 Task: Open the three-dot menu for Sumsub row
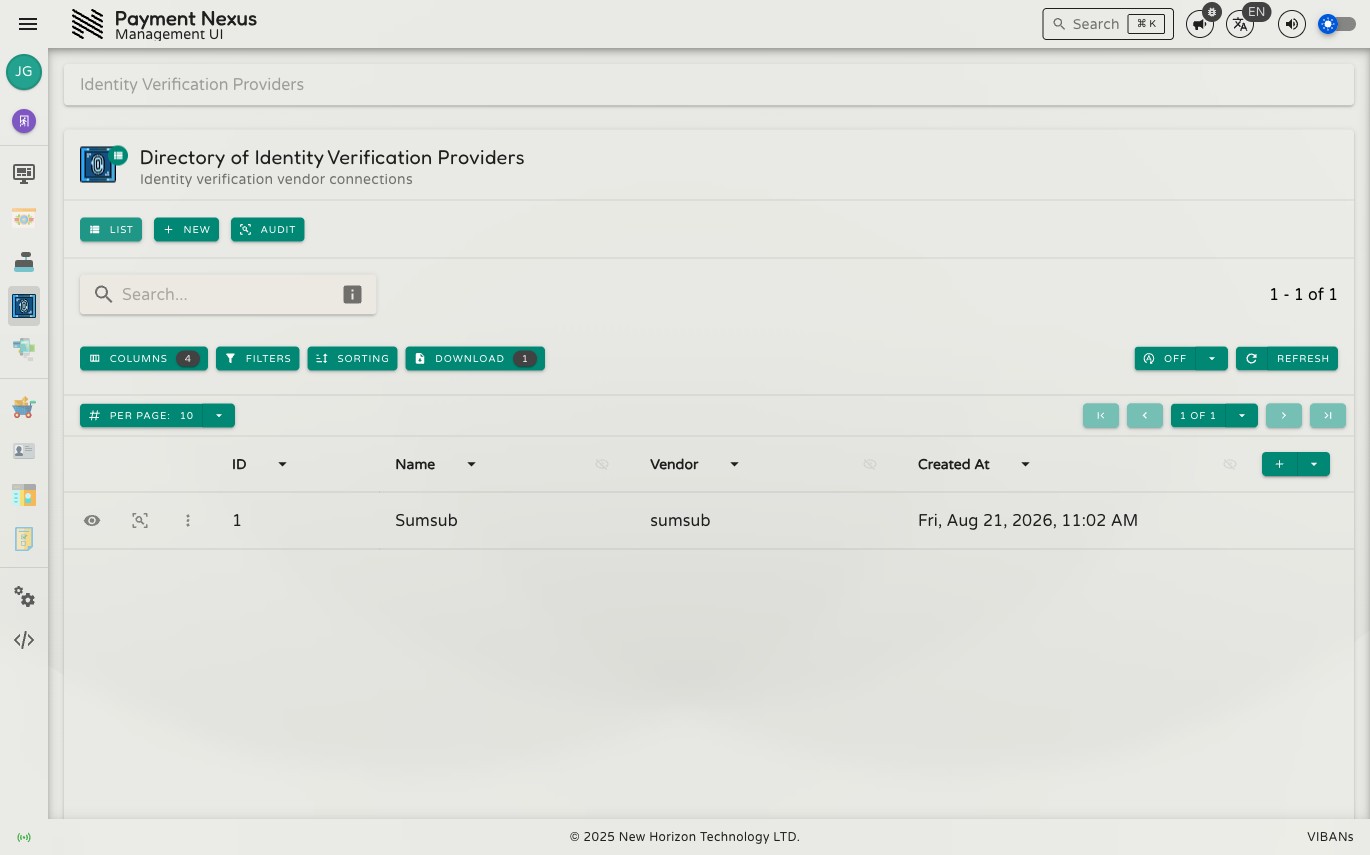pyautogui.click(x=188, y=520)
